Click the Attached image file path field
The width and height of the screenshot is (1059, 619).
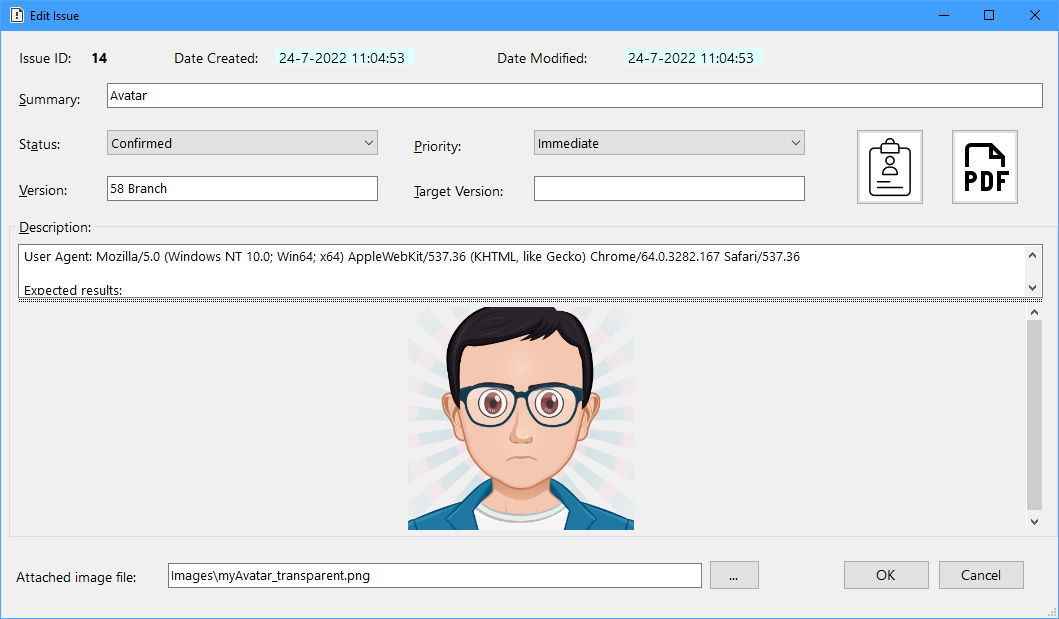[434, 576]
